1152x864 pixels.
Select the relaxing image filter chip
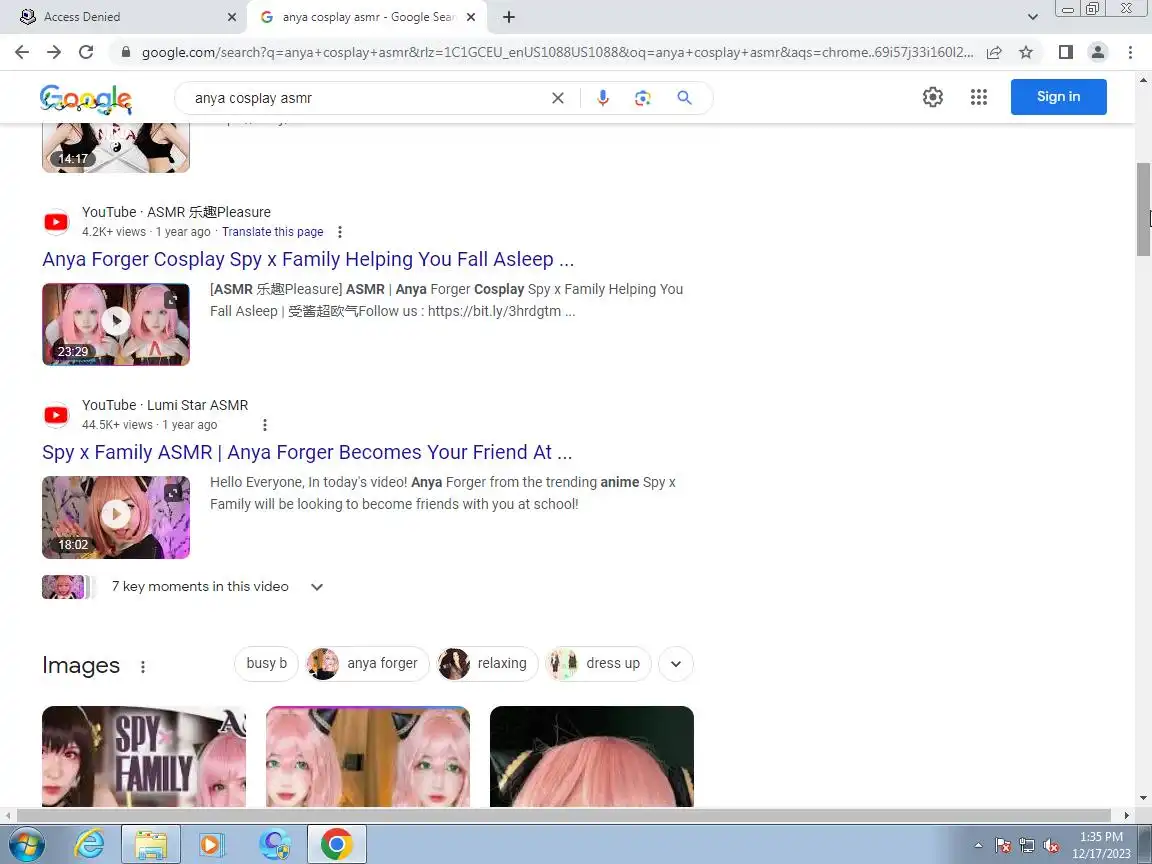pyautogui.click(x=488, y=663)
